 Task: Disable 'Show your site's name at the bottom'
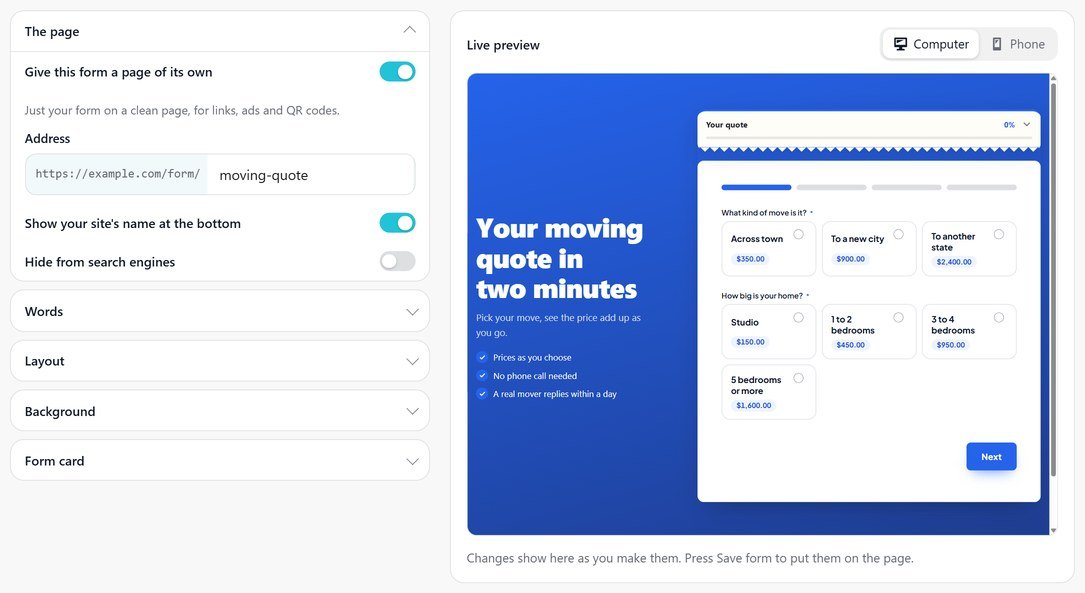tap(397, 223)
